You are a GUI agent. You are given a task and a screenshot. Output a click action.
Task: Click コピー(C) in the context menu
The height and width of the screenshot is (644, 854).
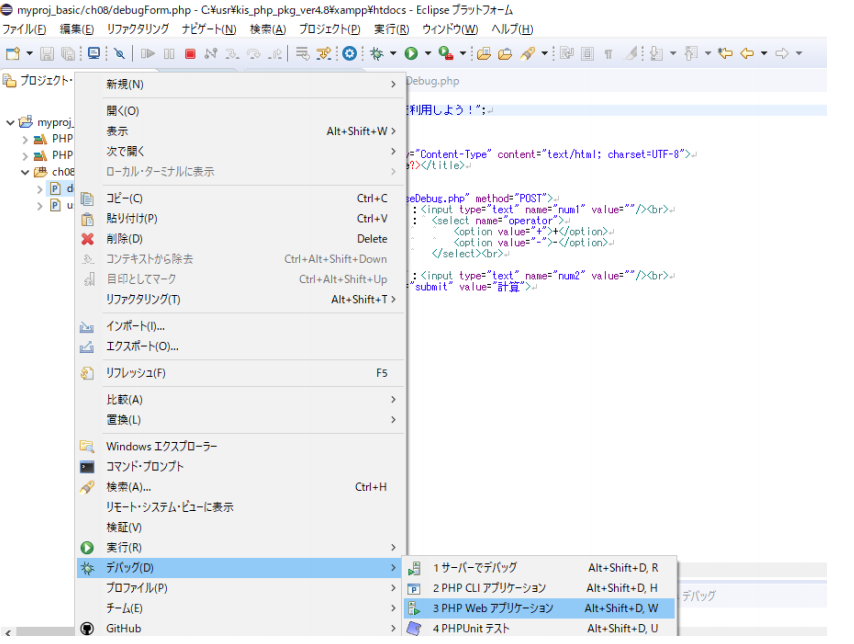pos(125,198)
